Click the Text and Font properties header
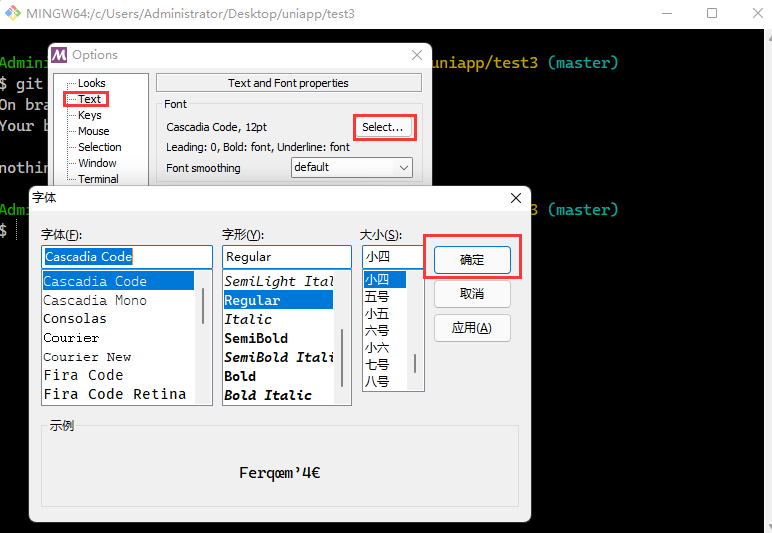This screenshot has height=533, width=772. (x=289, y=83)
